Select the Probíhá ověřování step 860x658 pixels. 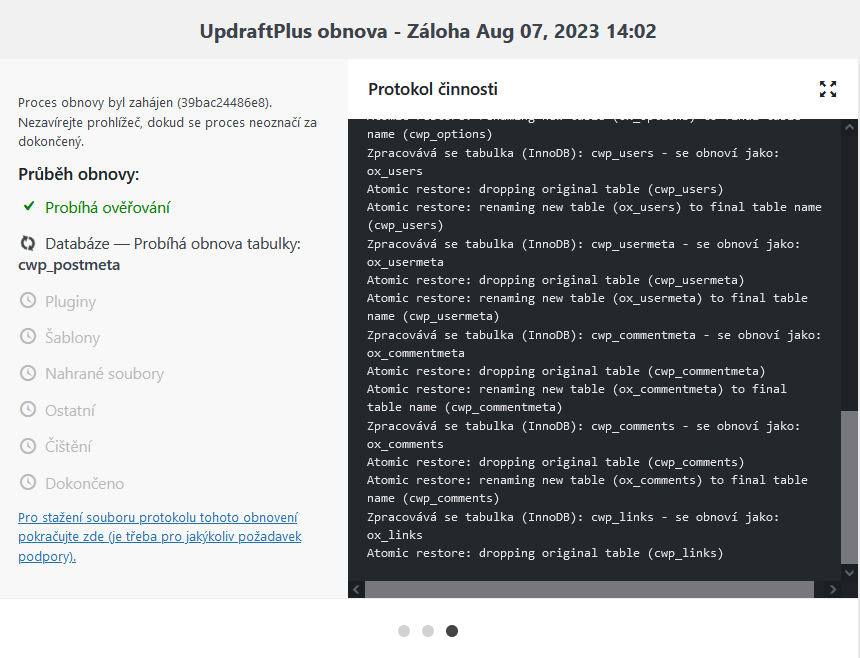click(108, 207)
